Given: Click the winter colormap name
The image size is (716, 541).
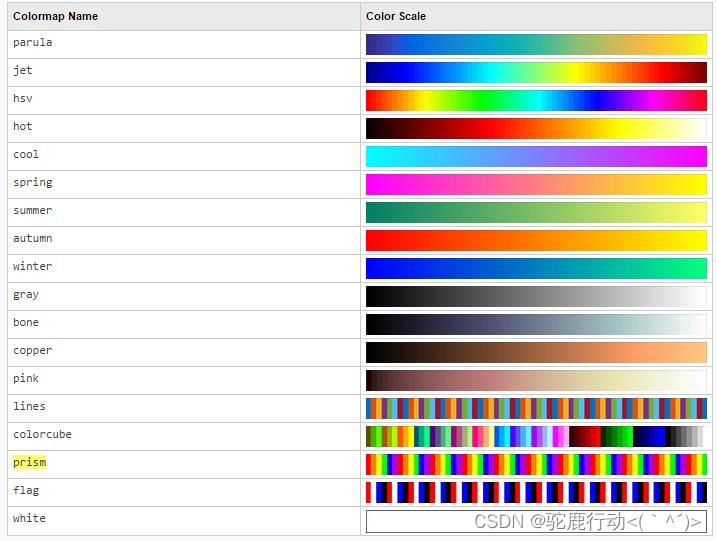Looking at the screenshot, I should tap(32, 266).
